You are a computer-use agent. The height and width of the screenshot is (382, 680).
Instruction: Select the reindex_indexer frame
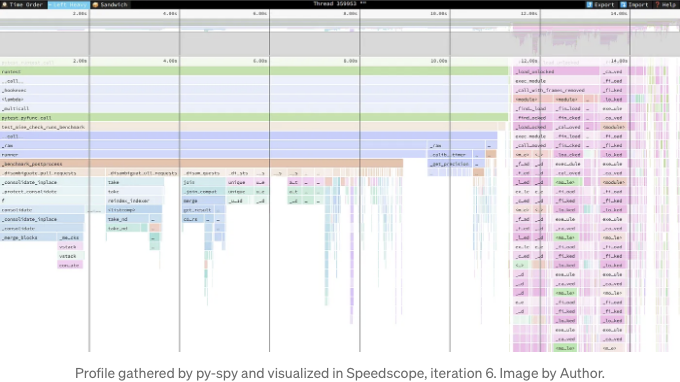135,201
